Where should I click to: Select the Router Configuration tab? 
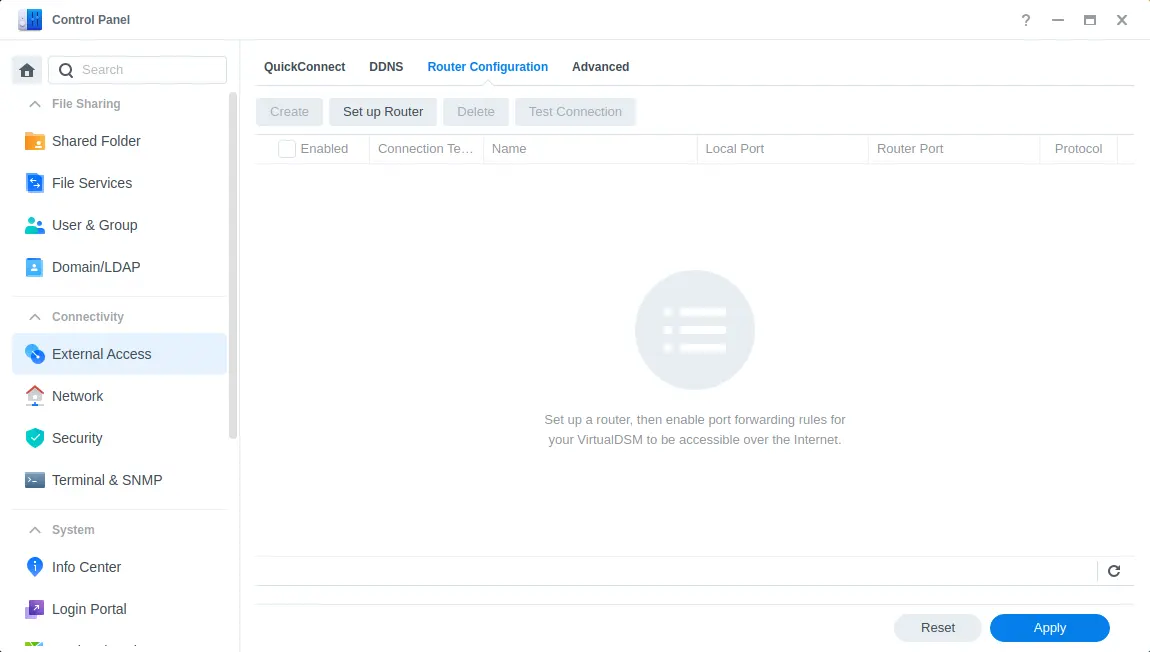click(488, 67)
